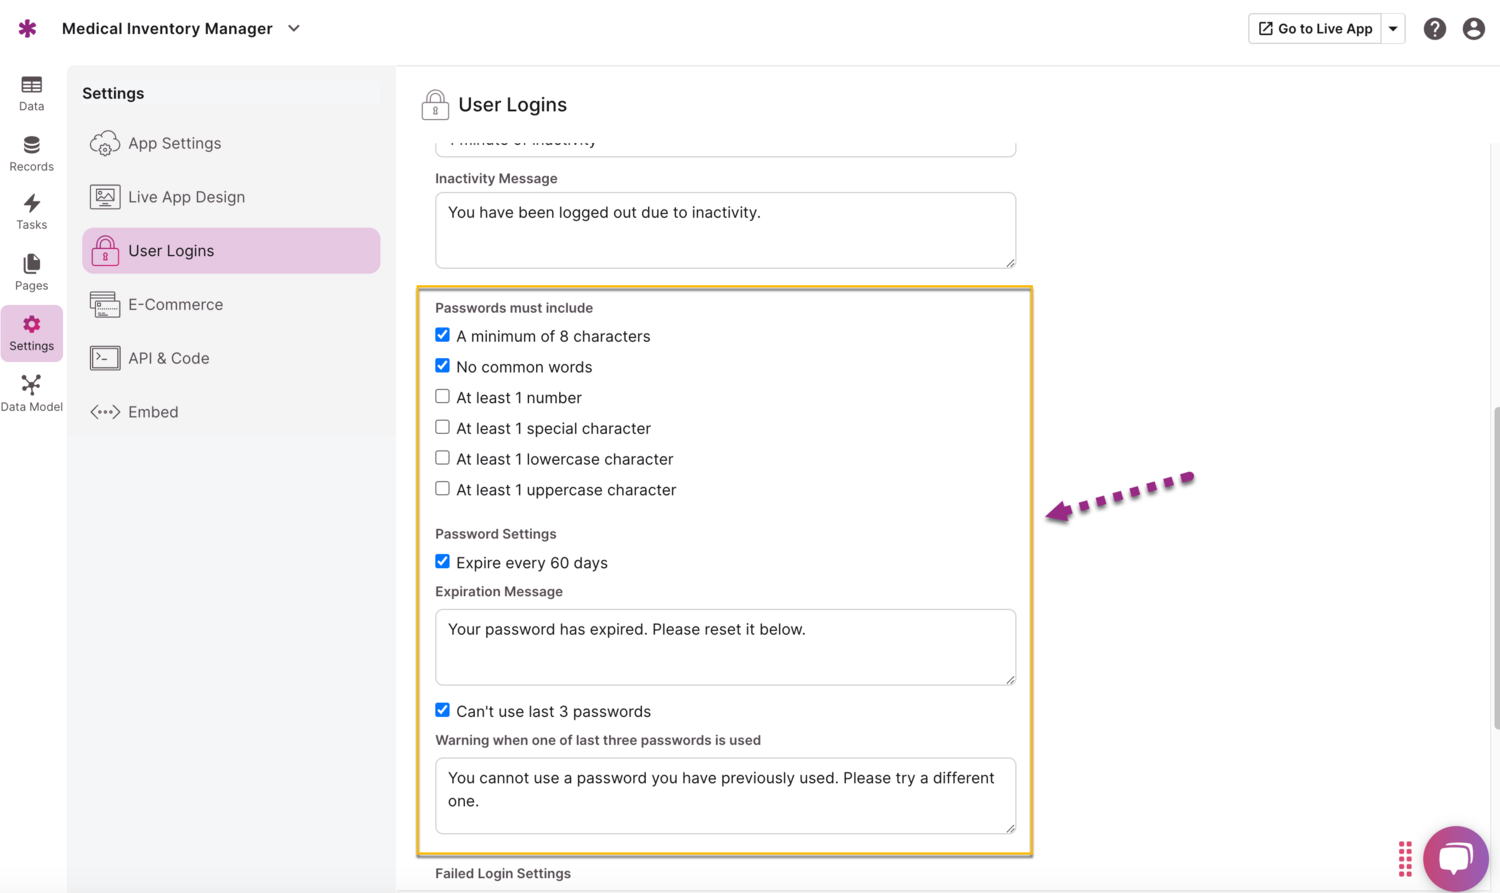
Task: Click the help question mark icon
Action: (x=1434, y=29)
